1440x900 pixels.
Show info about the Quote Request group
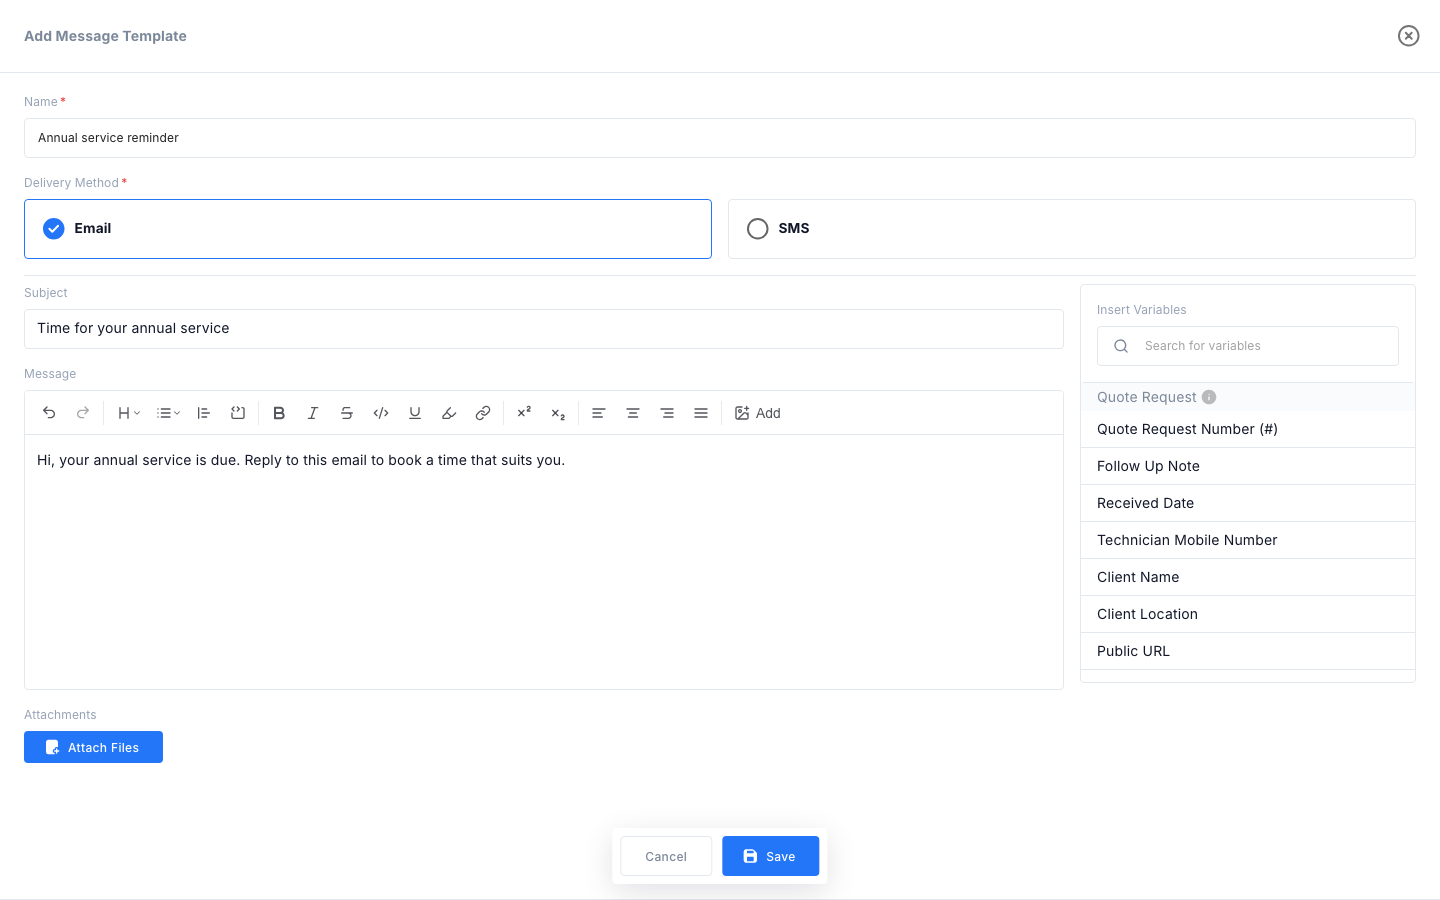[x=1209, y=397]
